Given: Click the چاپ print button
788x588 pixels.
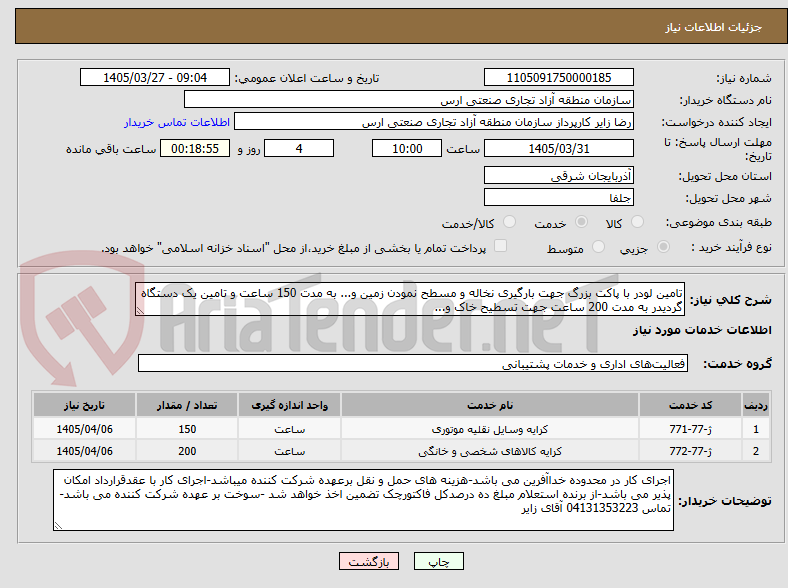Looking at the screenshot, I should pos(439,561).
